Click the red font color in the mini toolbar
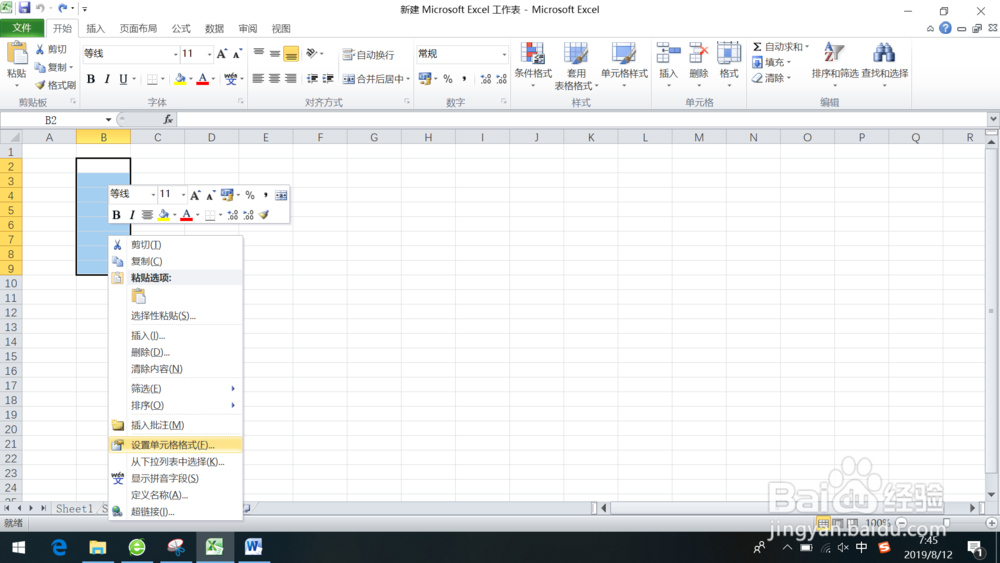The height and width of the screenshot is (563, 1000). click(x=186, y=215)
